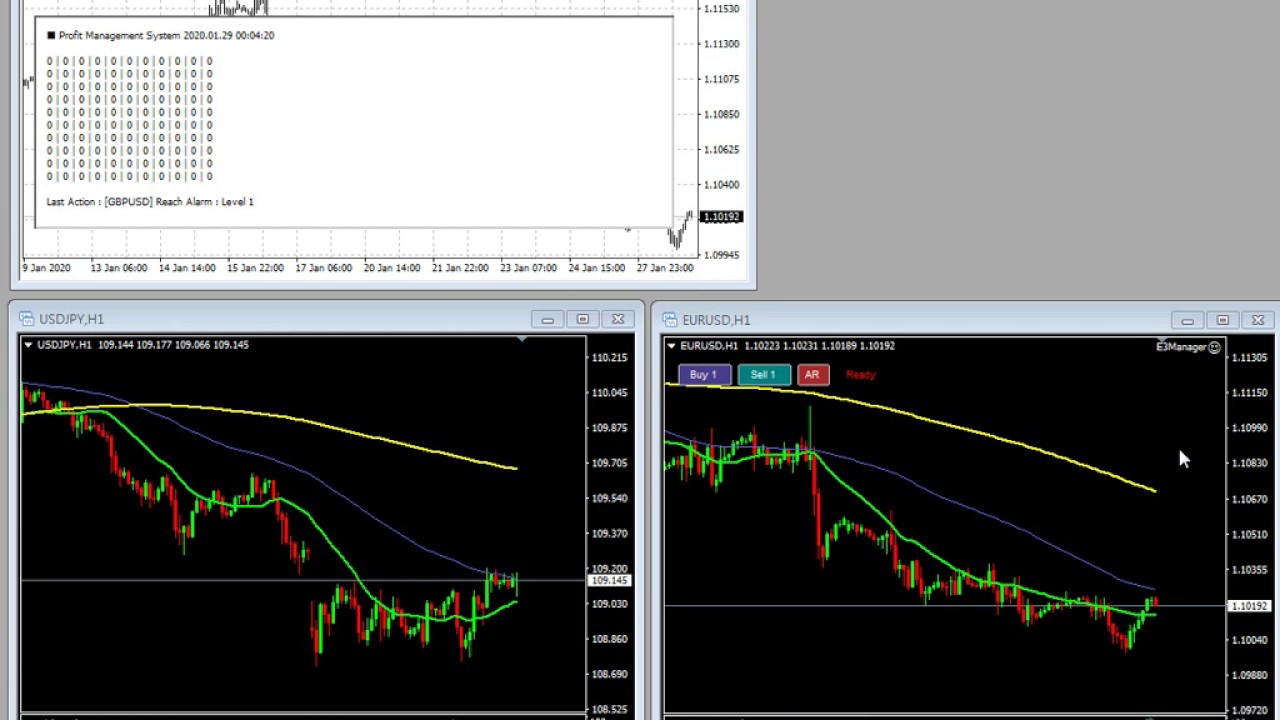Viewport: 1280px width, 720px height.
Task: Click the EURUSD,H1 window title icon
Action: (669, 320)
